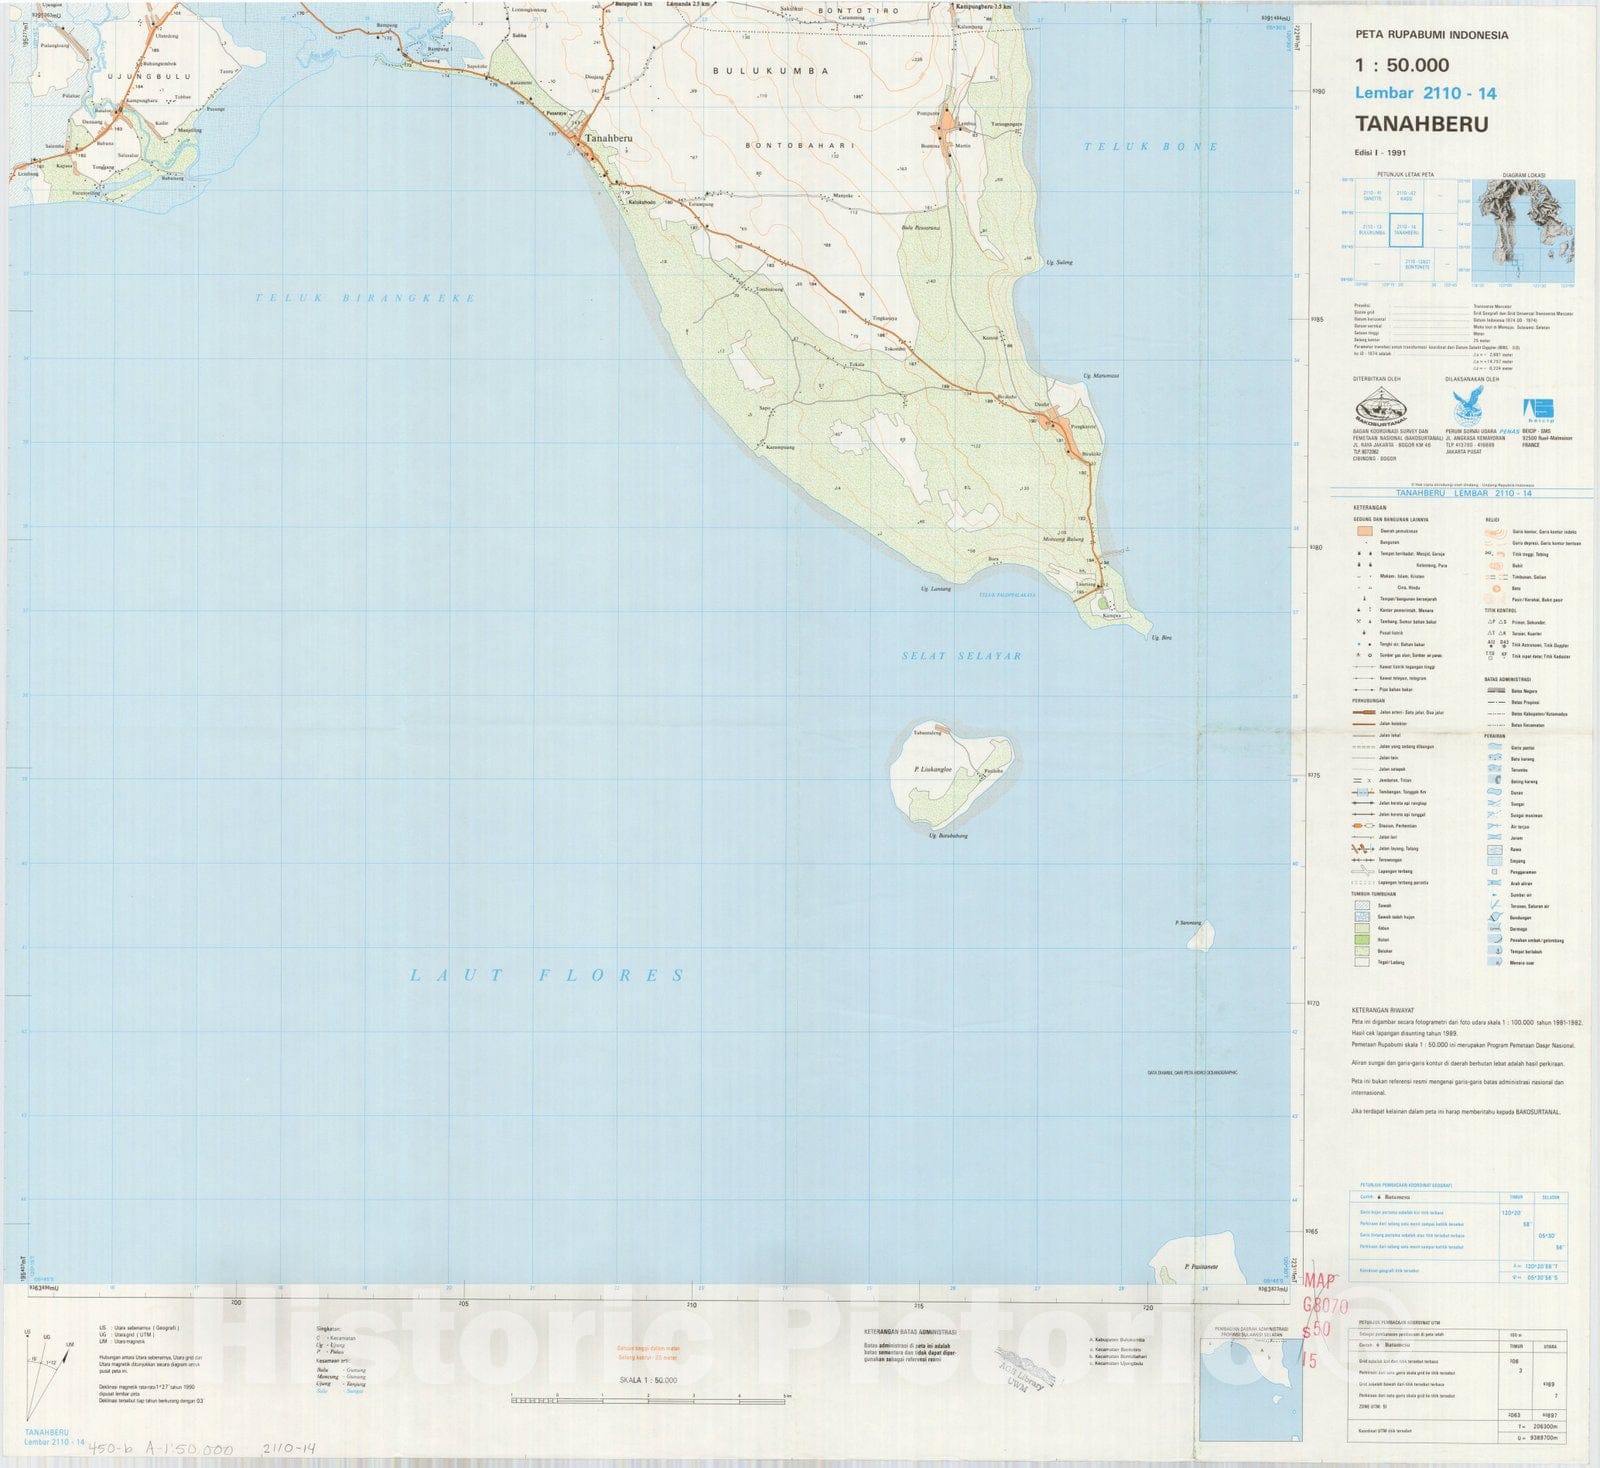Click the orange Daerah pemukiman legend symbol

point(1363,531)
